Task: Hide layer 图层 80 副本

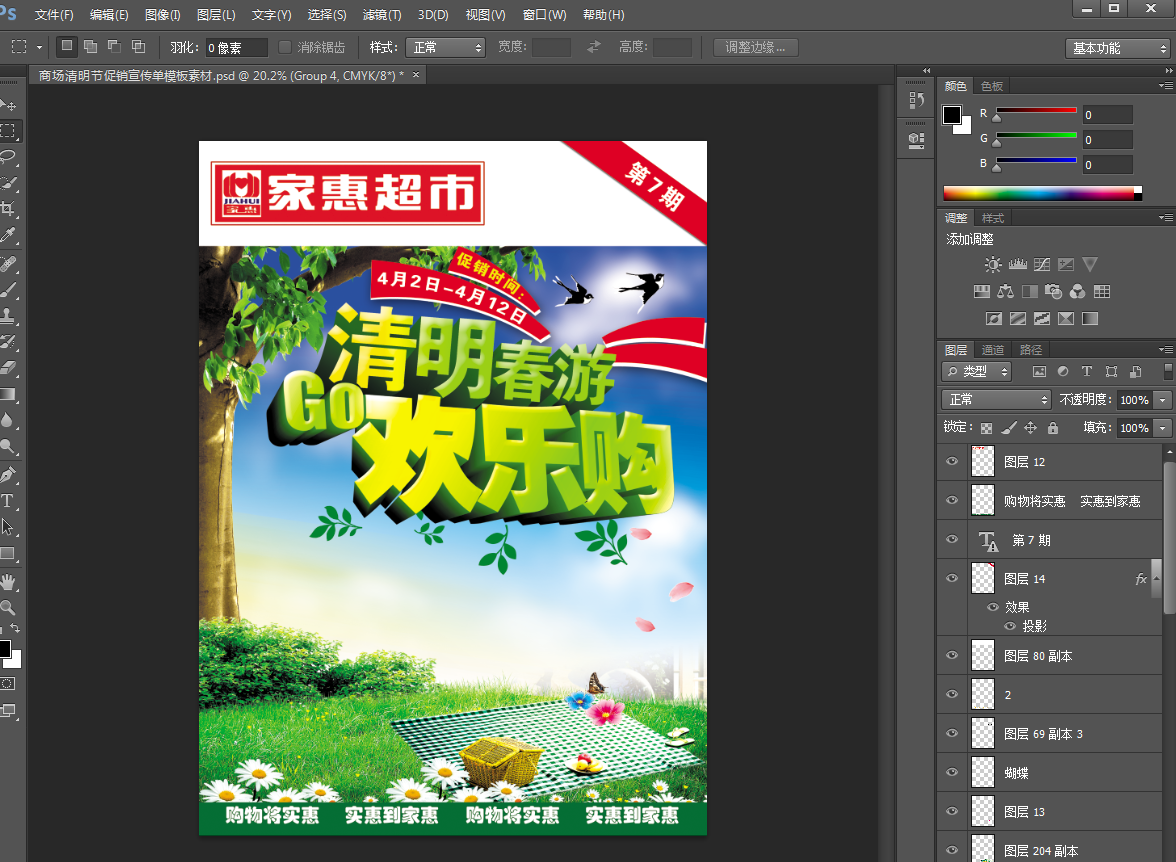Action: [x=952, y=656]
